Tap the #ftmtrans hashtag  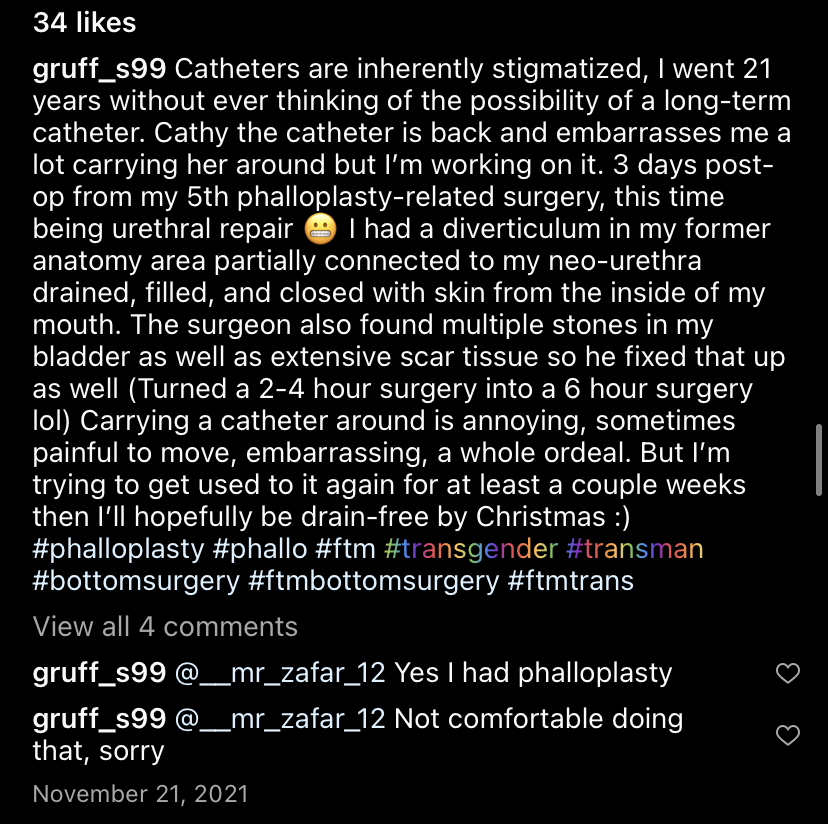tap(571, 581)
